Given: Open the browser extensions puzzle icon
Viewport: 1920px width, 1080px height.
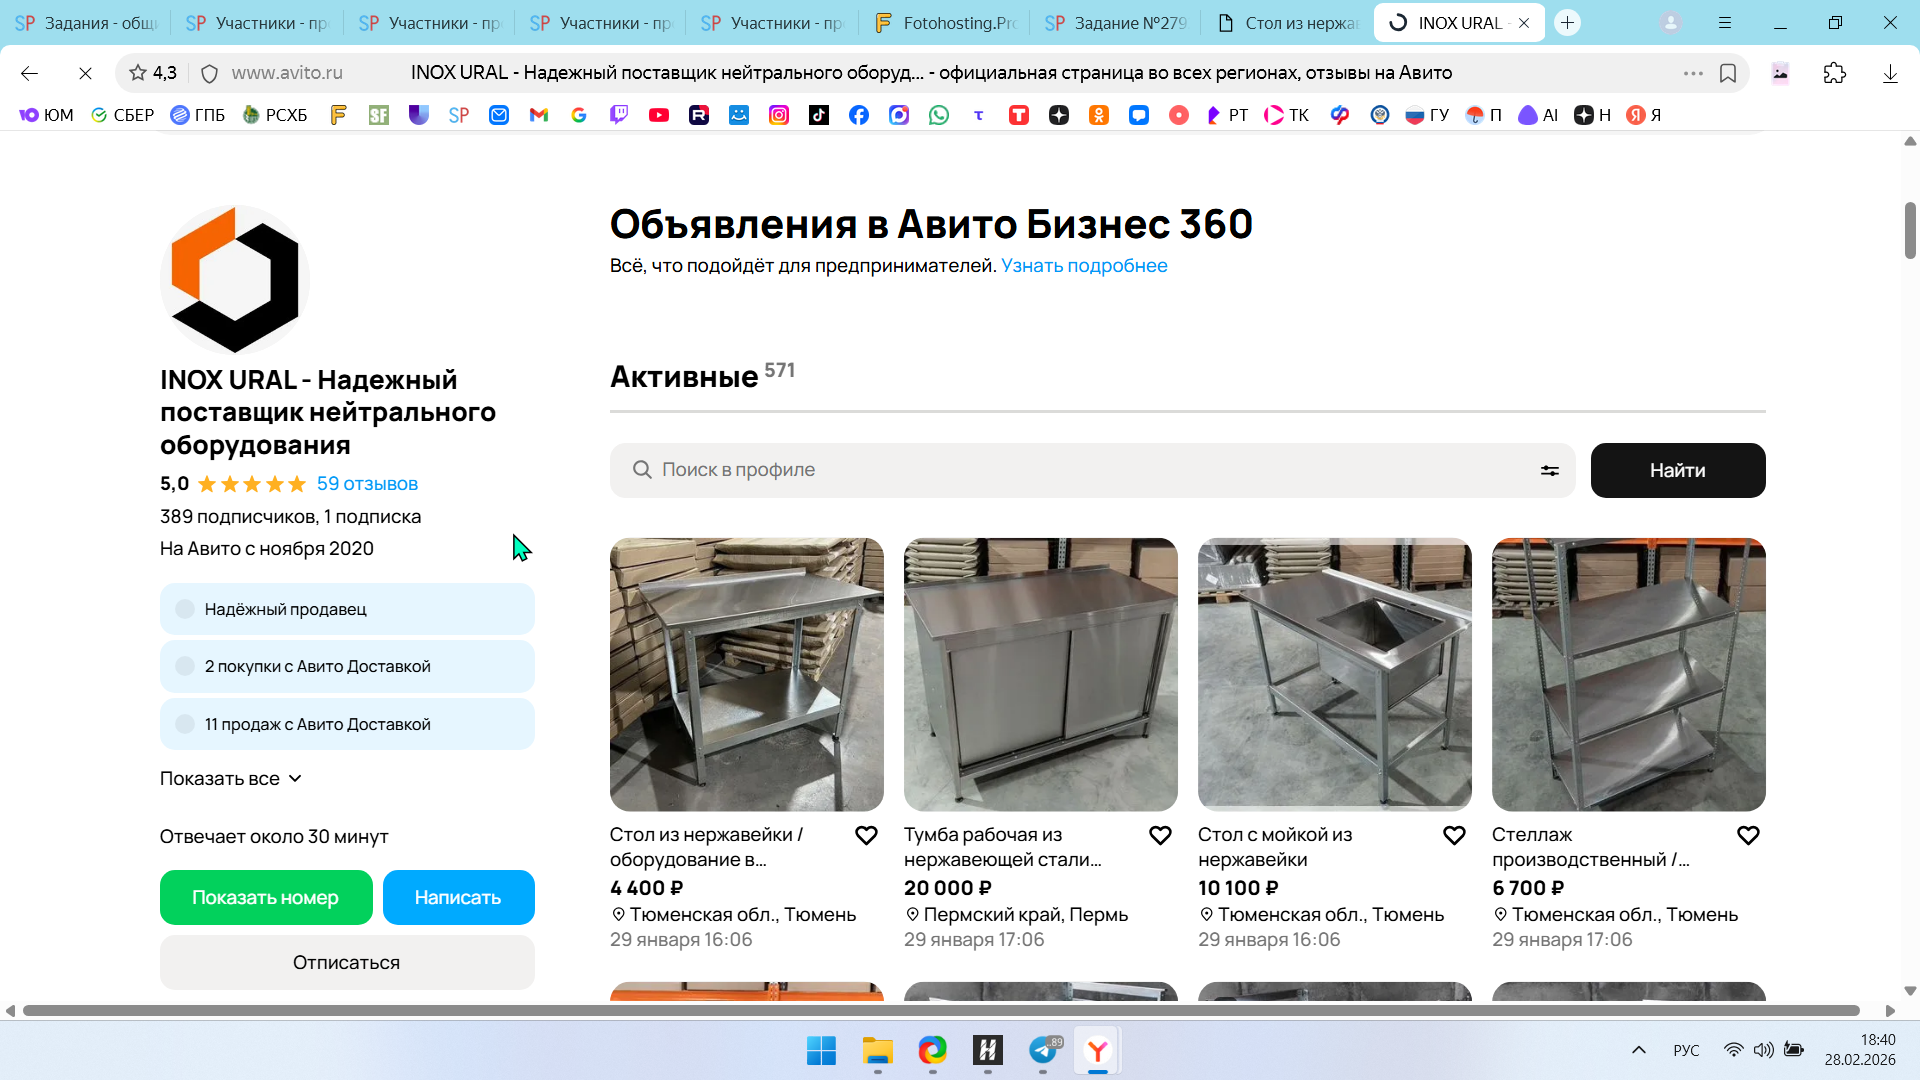Looking at the screenshot, I should click(x=1834, y=73).
